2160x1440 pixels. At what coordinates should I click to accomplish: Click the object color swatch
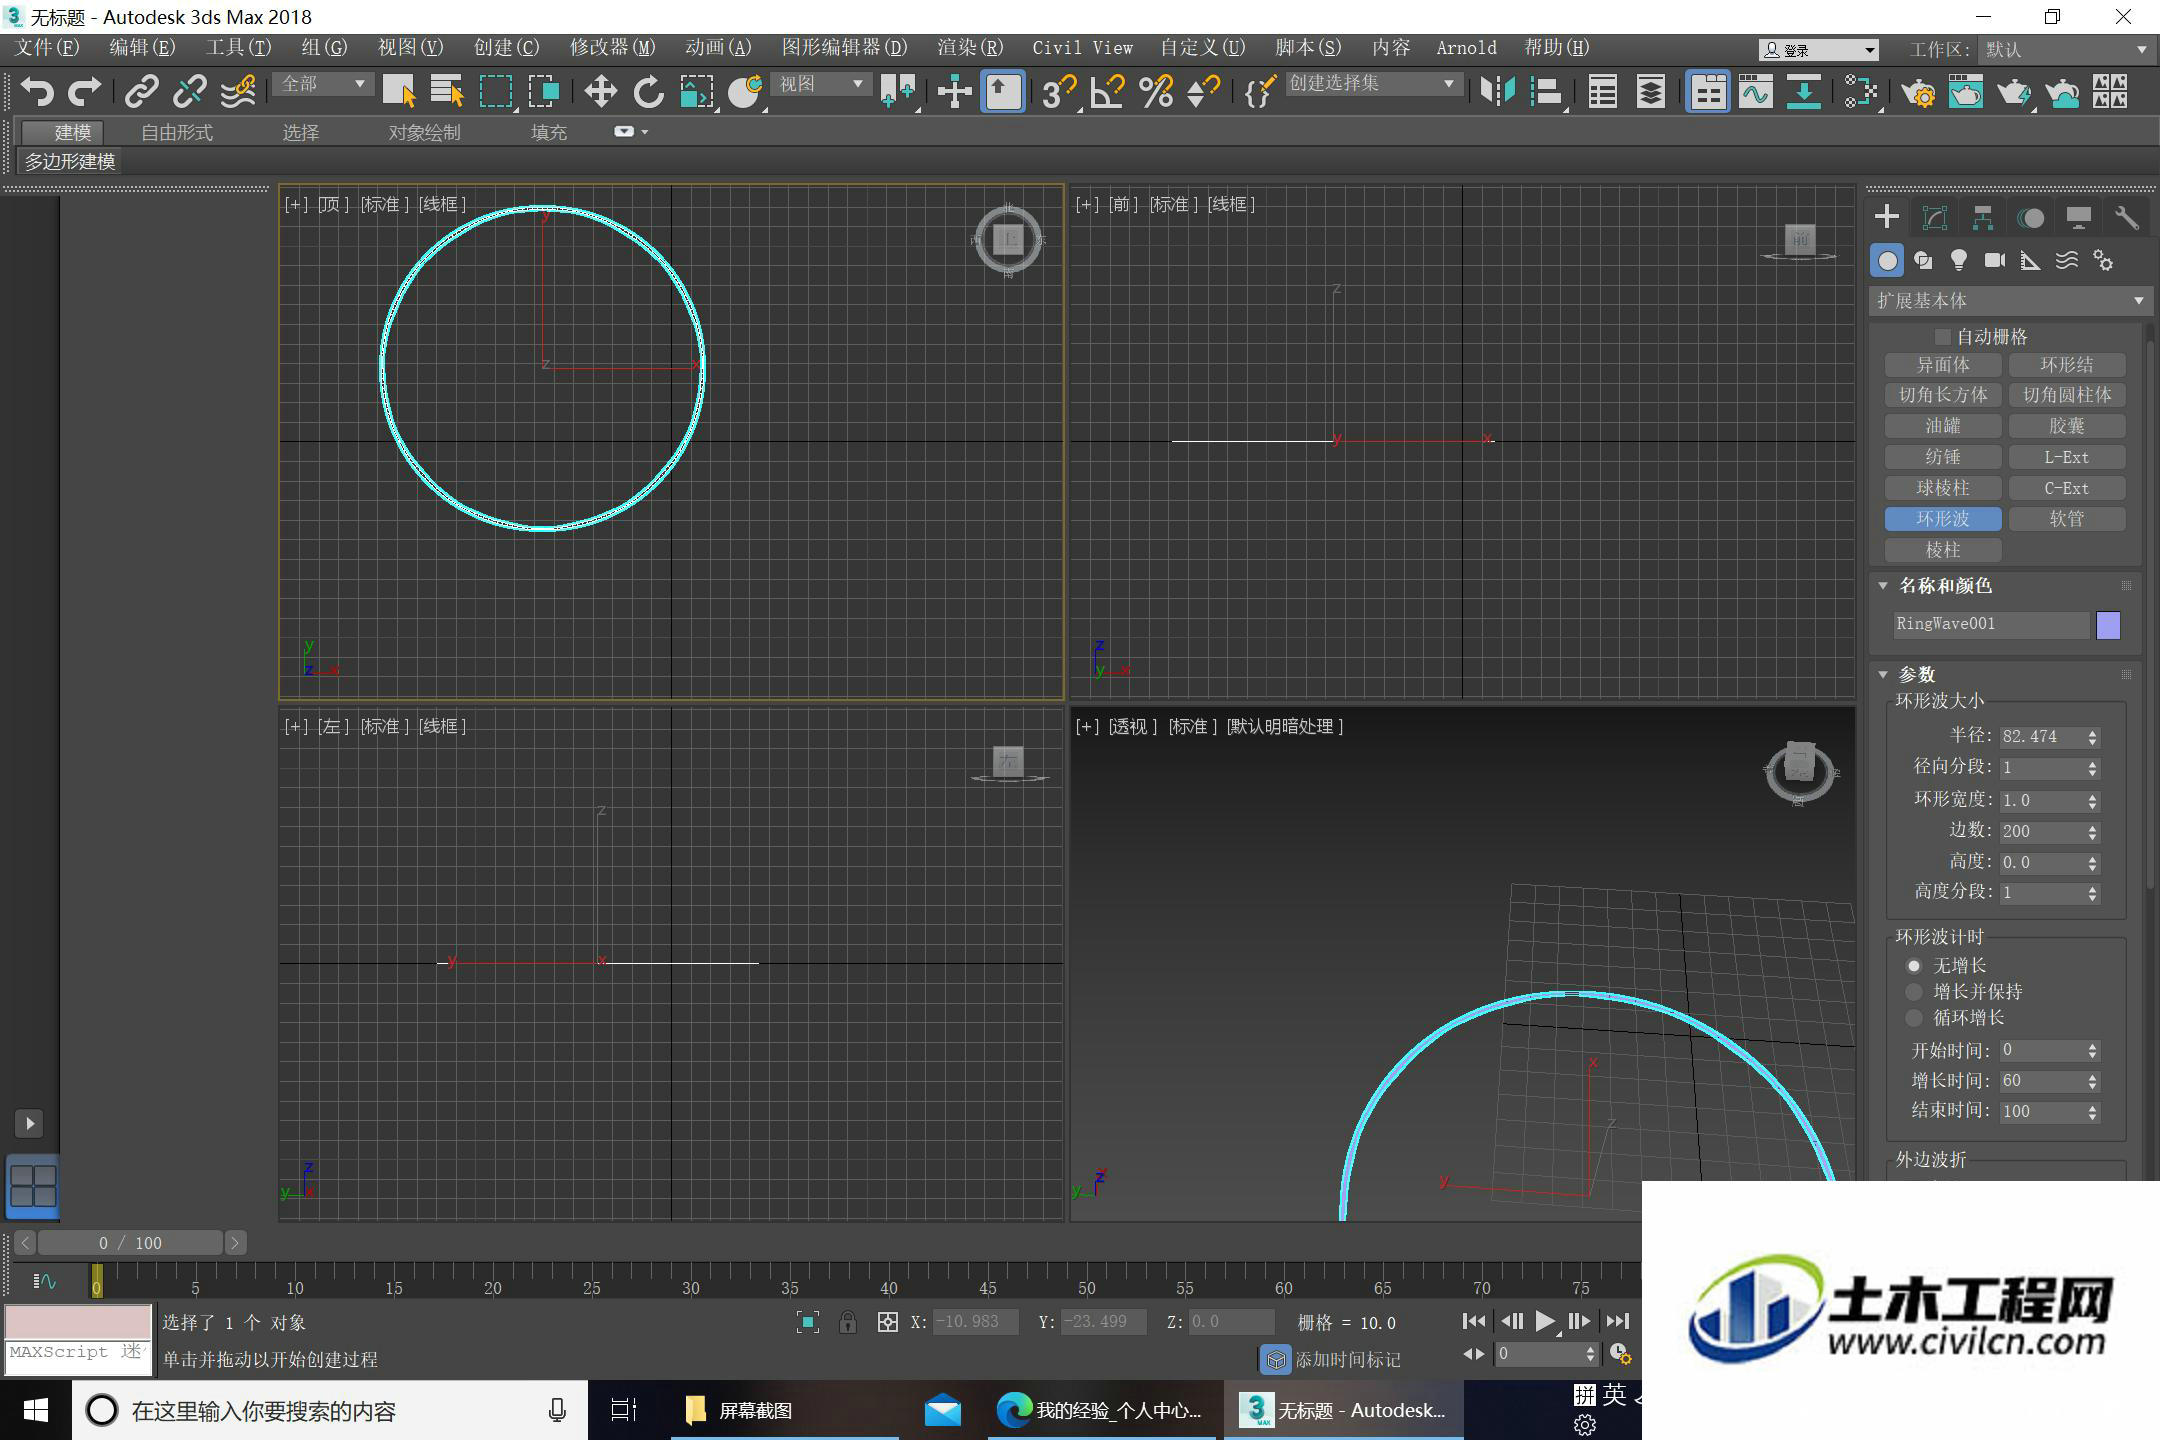pos(2108,625)
